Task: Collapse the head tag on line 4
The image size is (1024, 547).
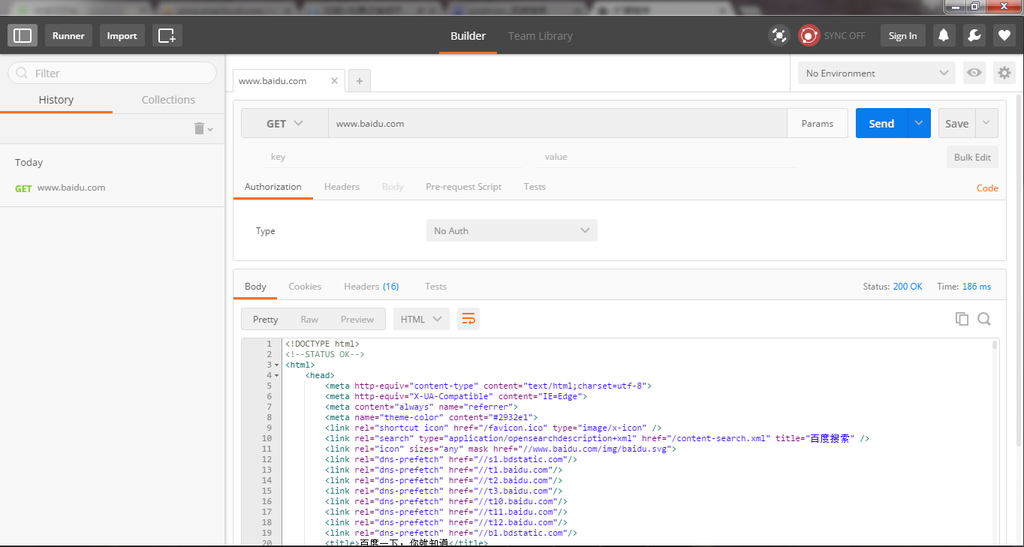Action: (277, 376)
